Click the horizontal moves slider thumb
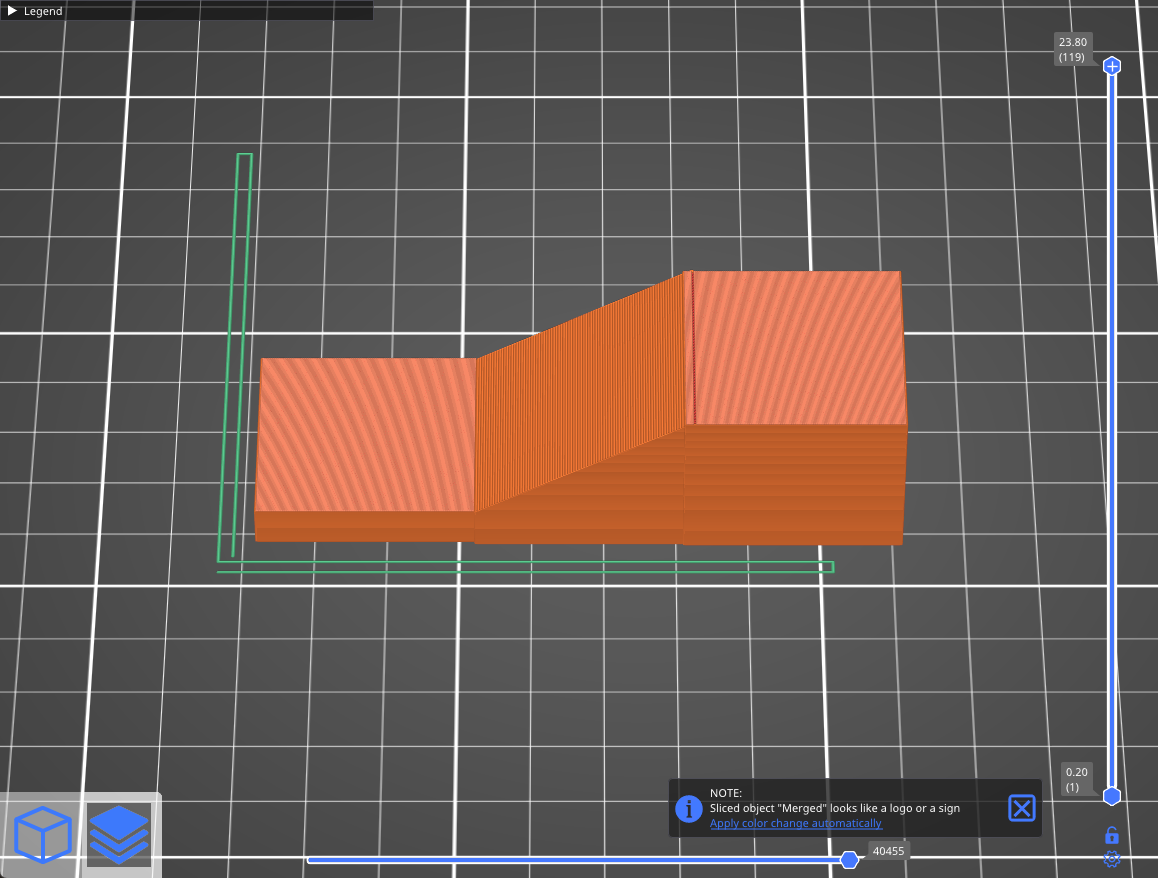1158x878 pixels. tap(849, 859)
